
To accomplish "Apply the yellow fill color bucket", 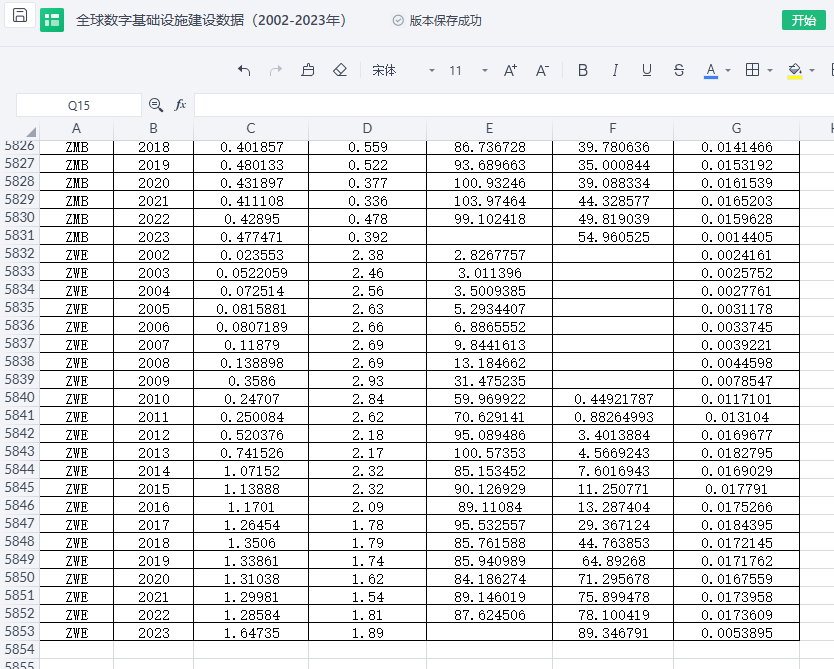I will (795, 71).
